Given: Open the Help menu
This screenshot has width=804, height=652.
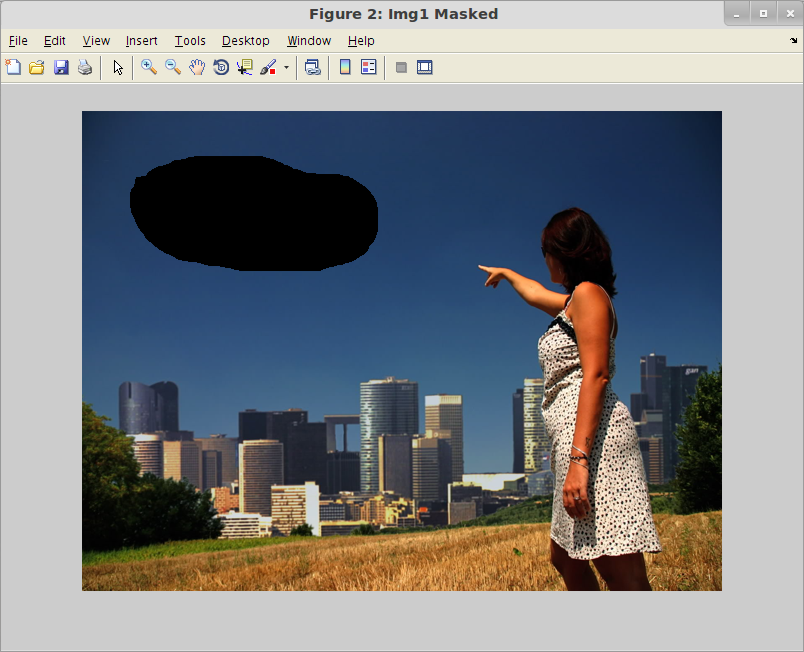Looking at the screenshot, I should point(361,40).
